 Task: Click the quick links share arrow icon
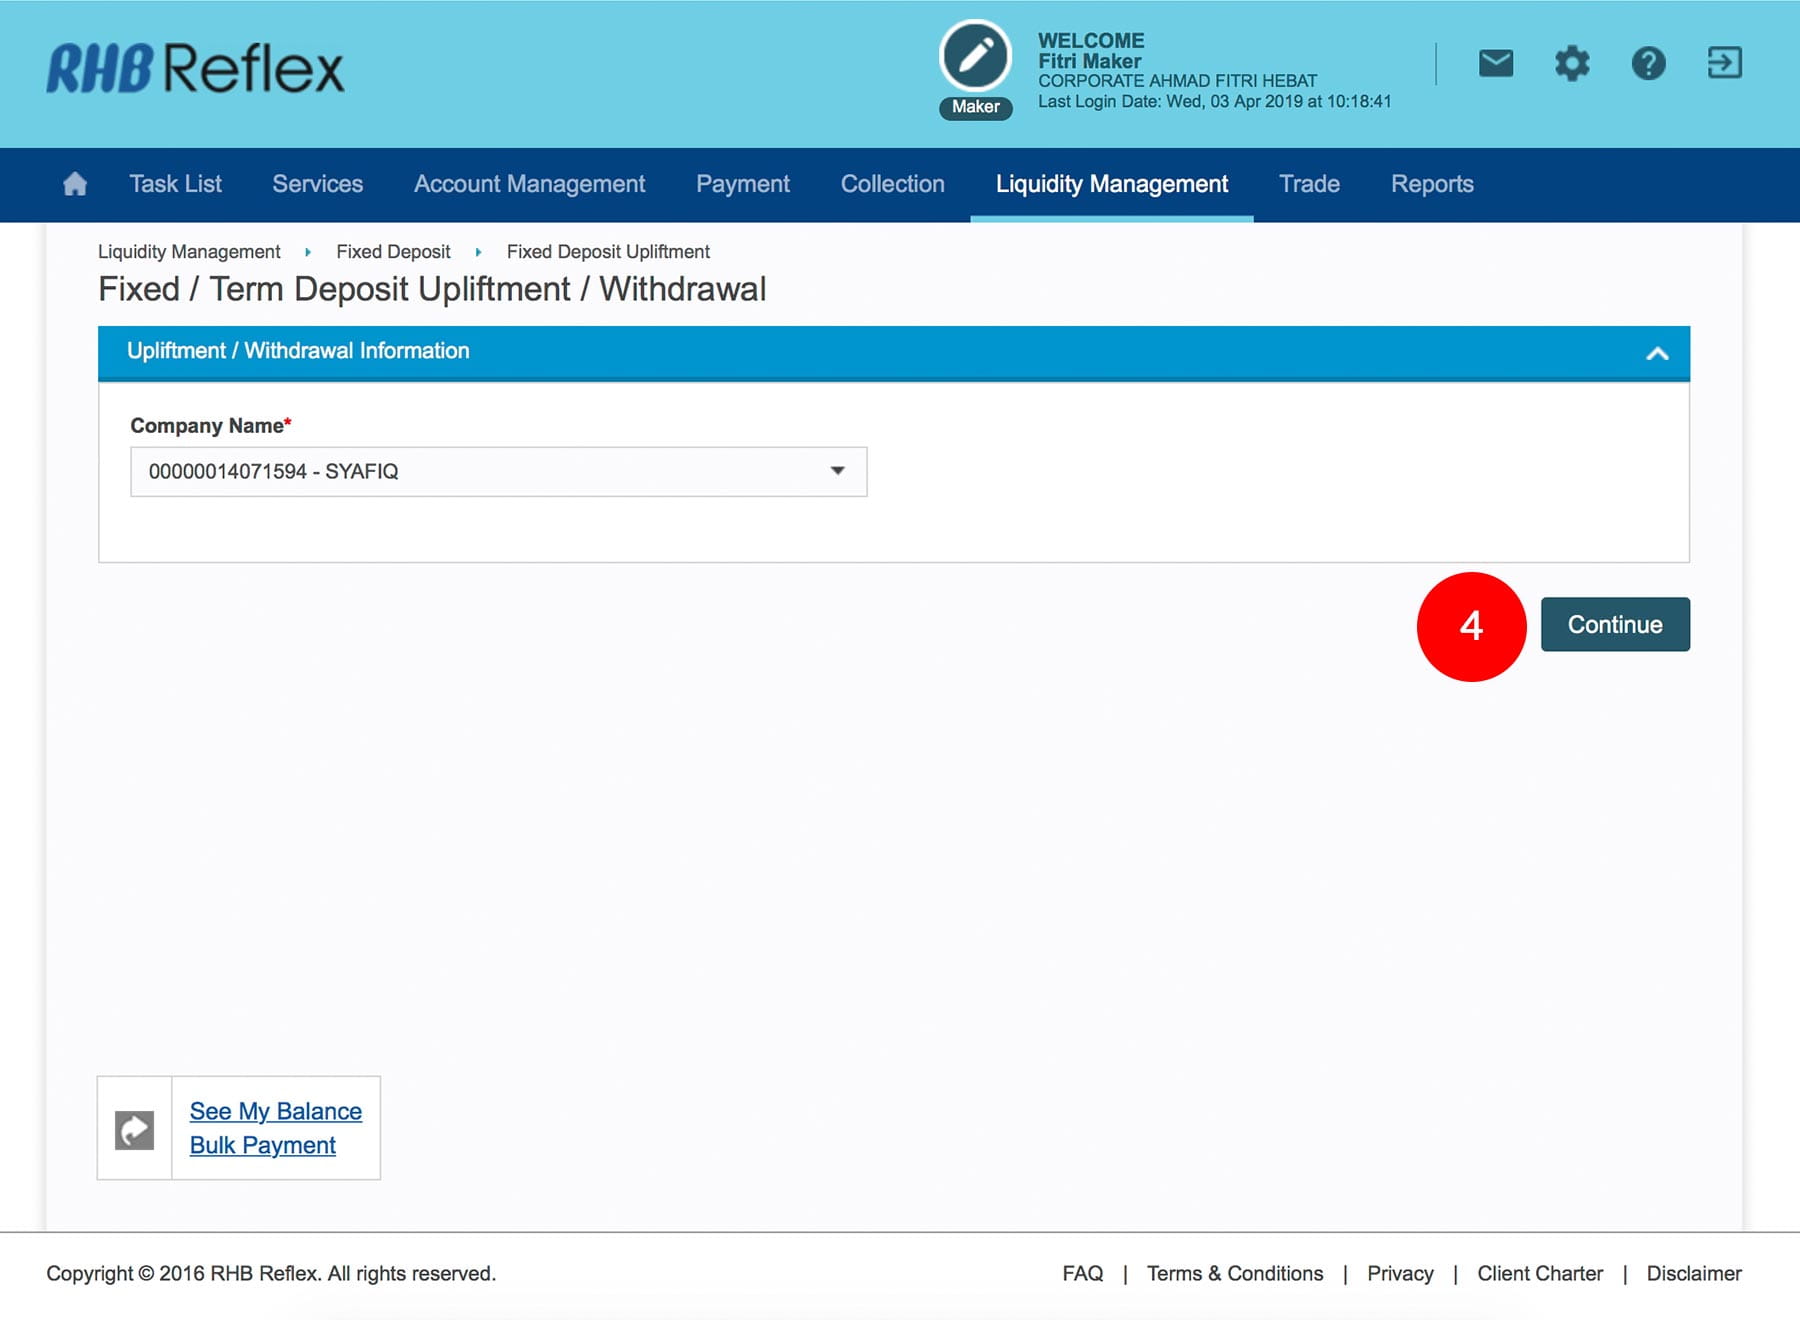click(x=135, y=1129)
